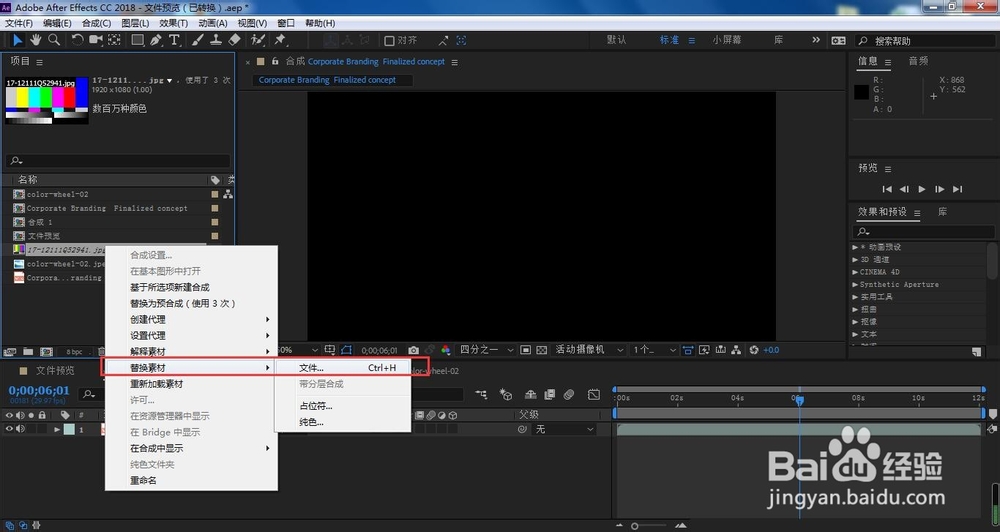Select the Type text tool
This screenshot has height=532, width=1000.
(x=173, y=40)
